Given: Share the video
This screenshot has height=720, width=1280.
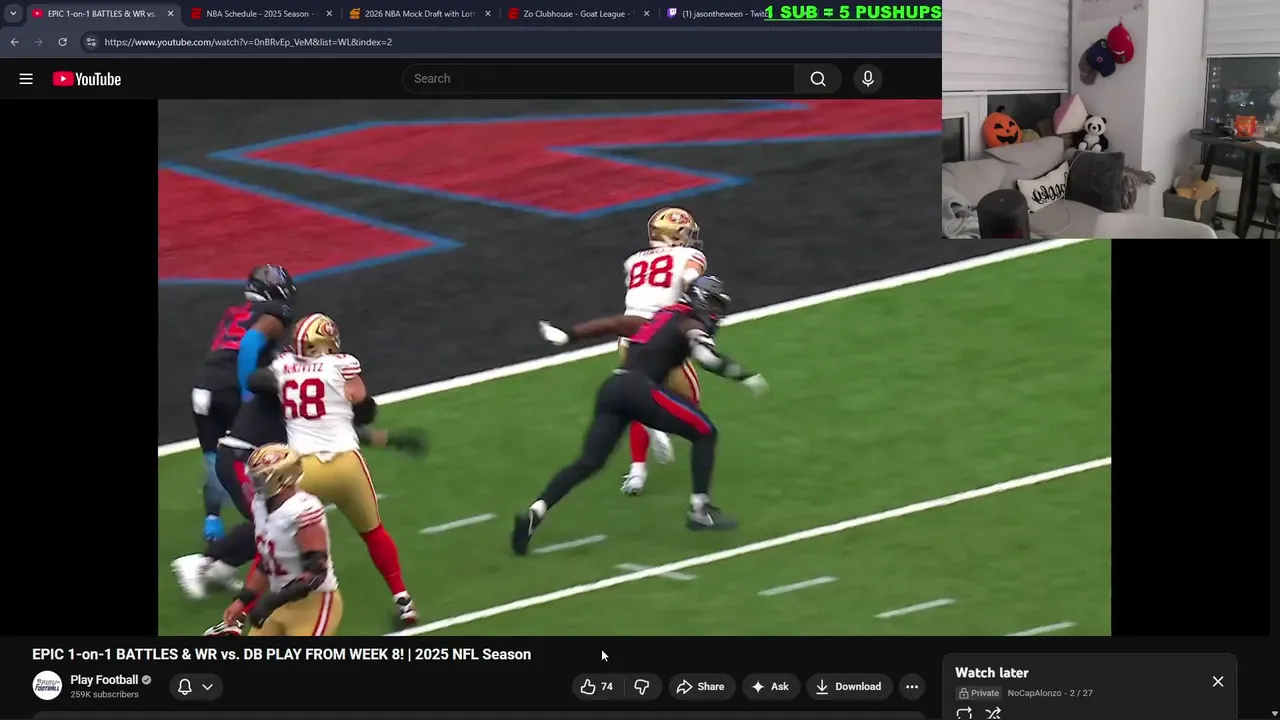Looking at the screenshot, I should click(700, 687).
